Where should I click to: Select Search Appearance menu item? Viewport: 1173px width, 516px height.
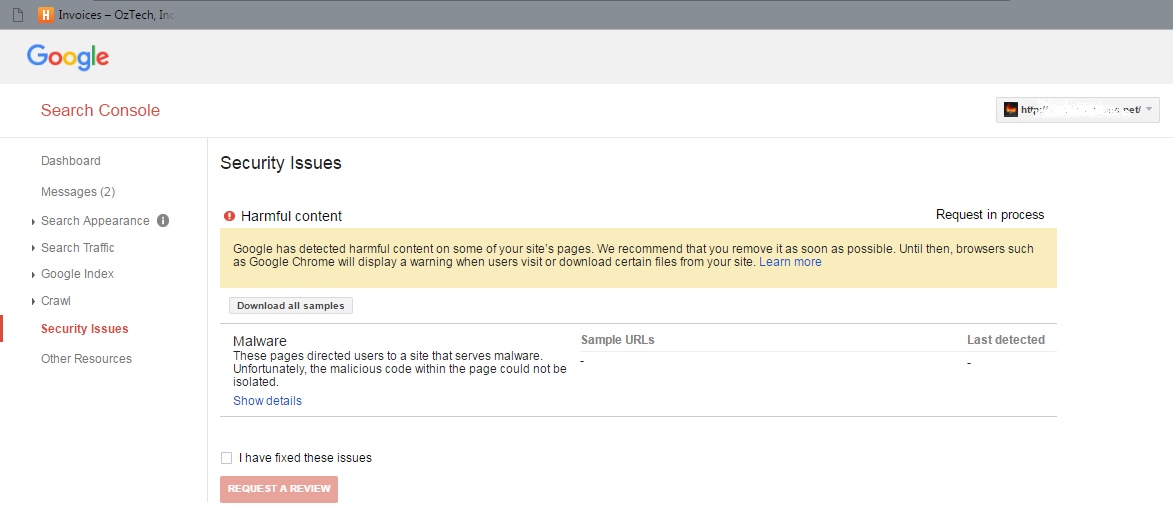pyautogui.click(x=95, y=221)
